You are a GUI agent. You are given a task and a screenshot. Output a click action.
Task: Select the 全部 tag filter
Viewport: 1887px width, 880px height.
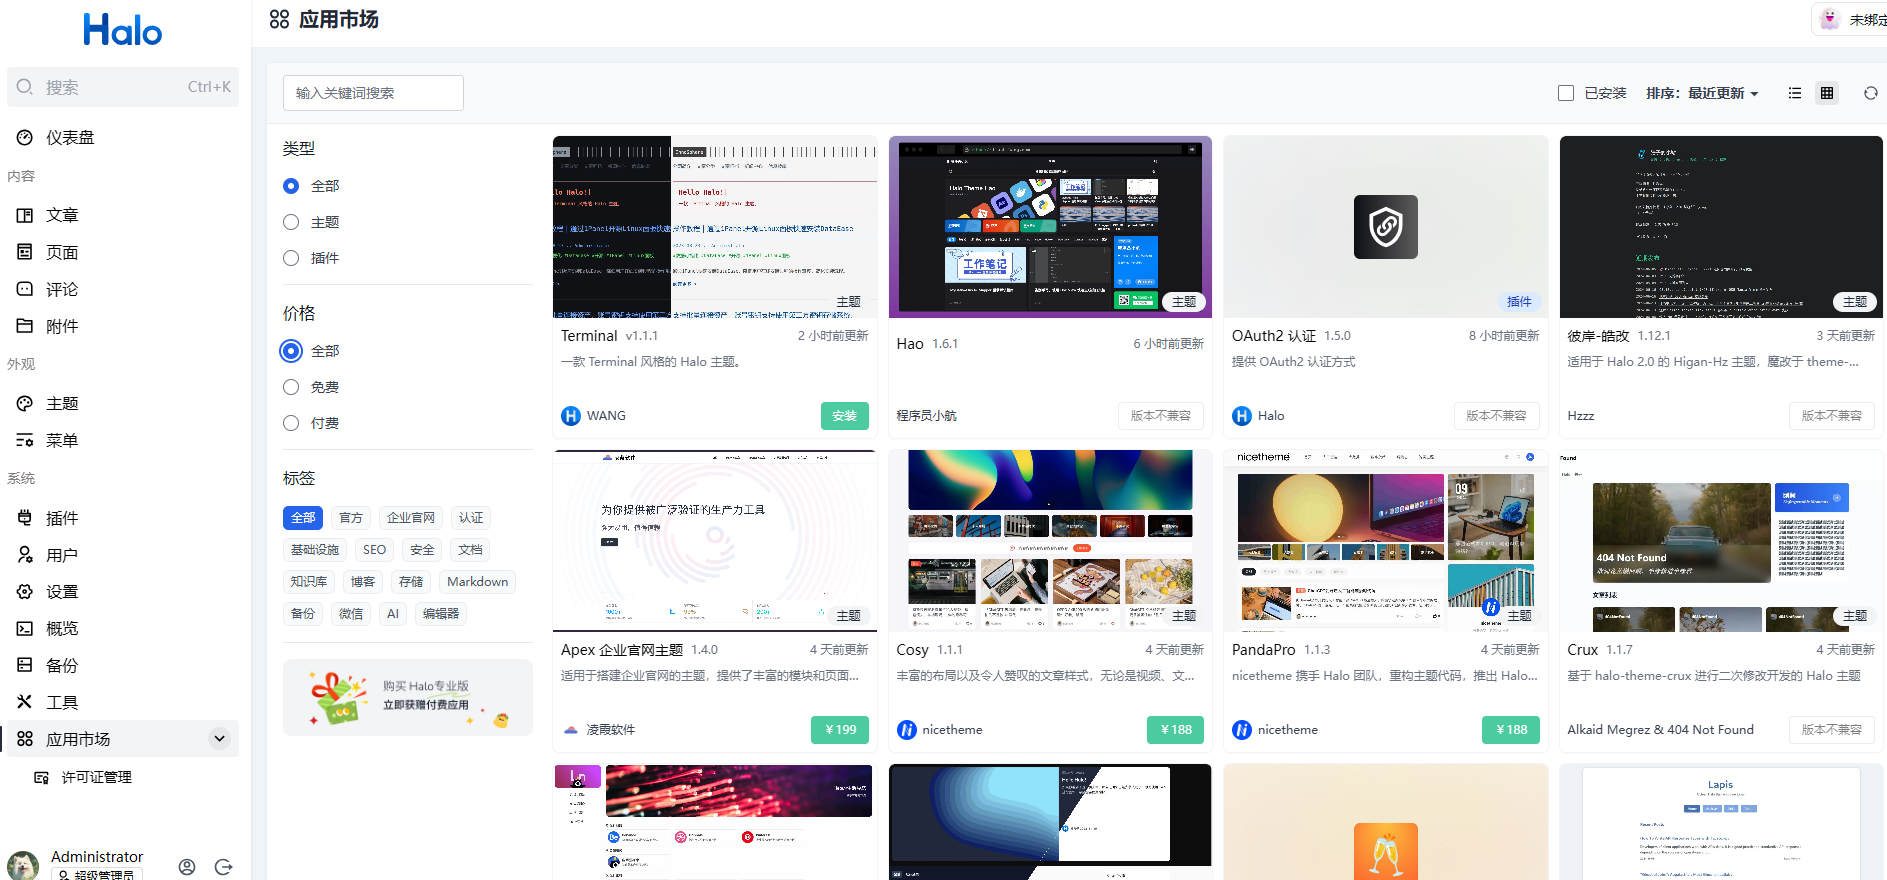(303, 518)
